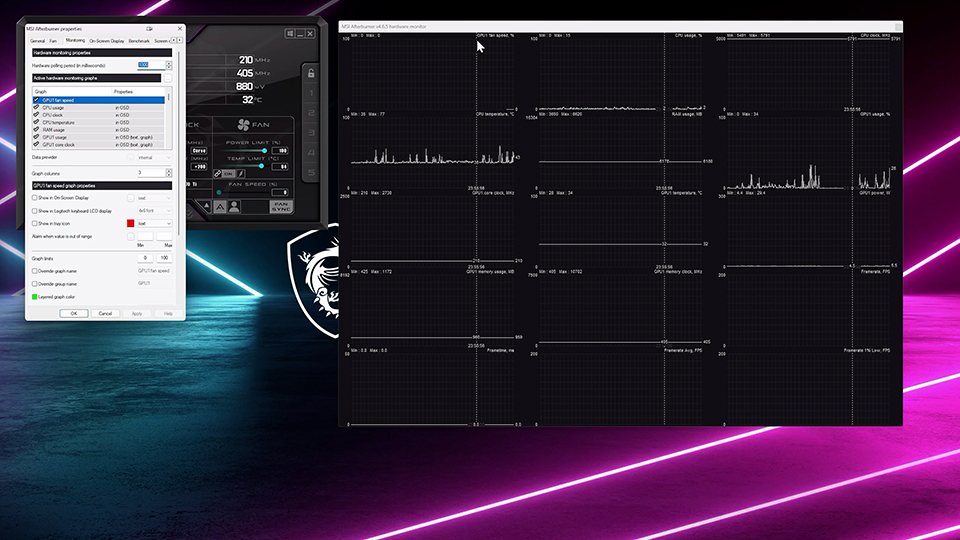
Task: Open the Data provider dropdown
Action: tap(151, 157)
